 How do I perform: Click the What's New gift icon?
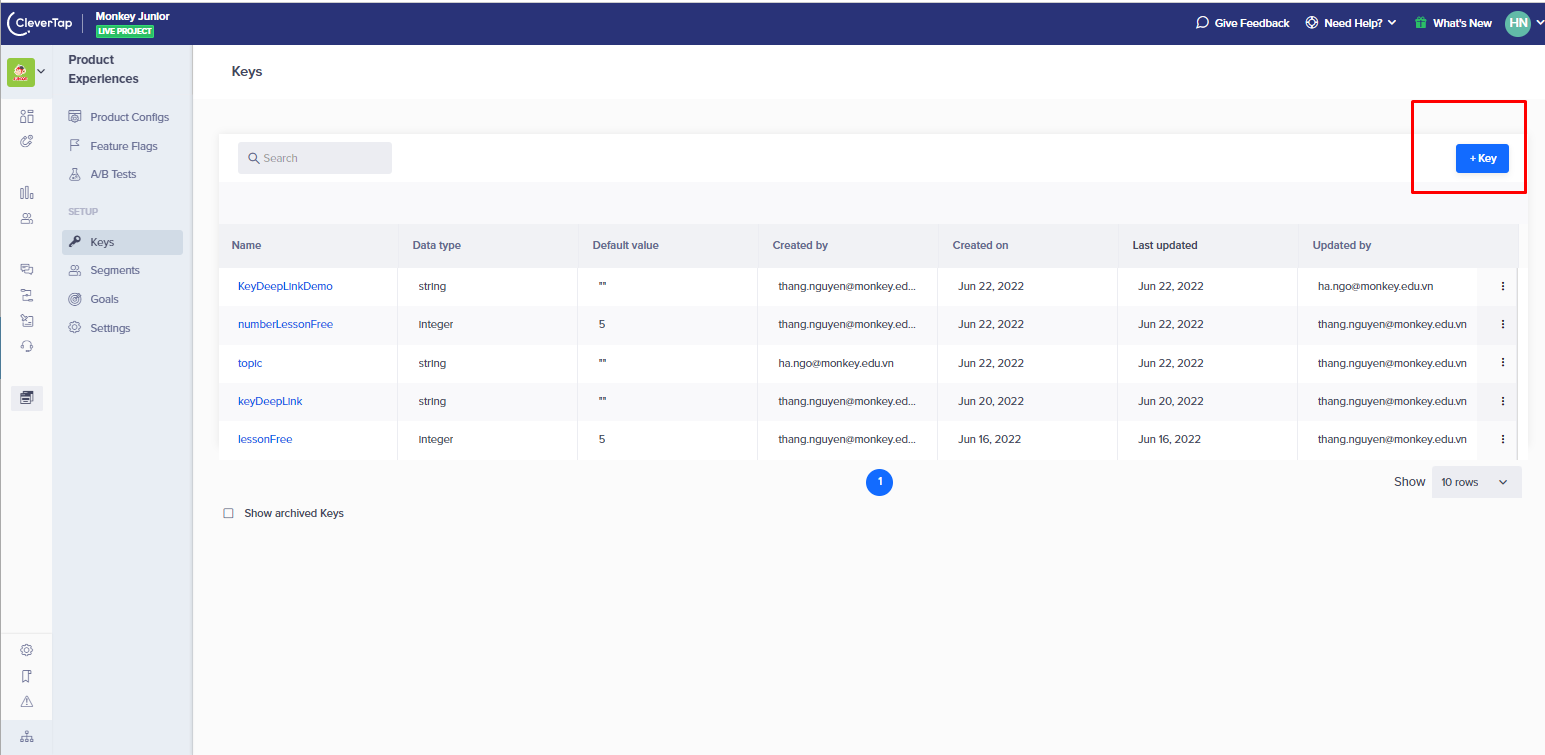[1420, 23]
